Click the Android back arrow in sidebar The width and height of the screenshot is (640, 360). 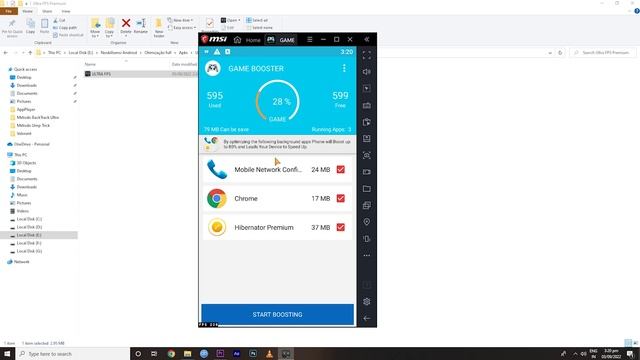(x=367, y=318)
